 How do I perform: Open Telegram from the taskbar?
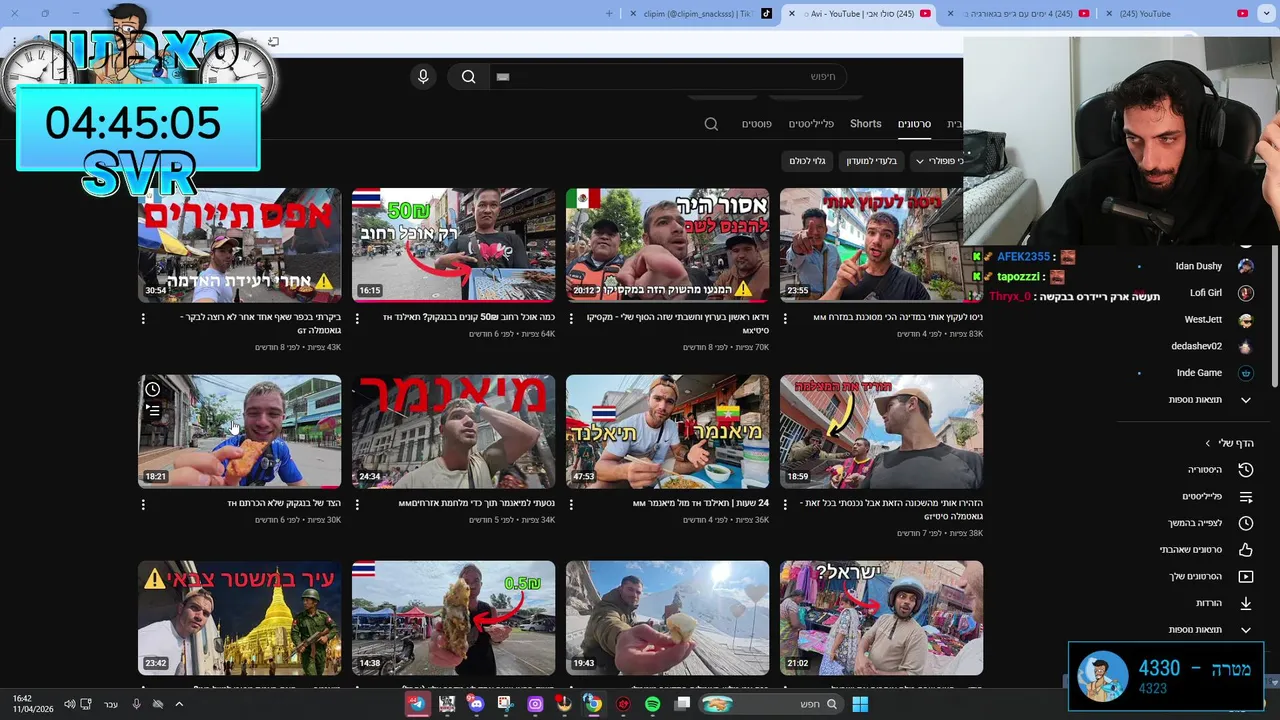pyautogui.click(x=417, y=704)
